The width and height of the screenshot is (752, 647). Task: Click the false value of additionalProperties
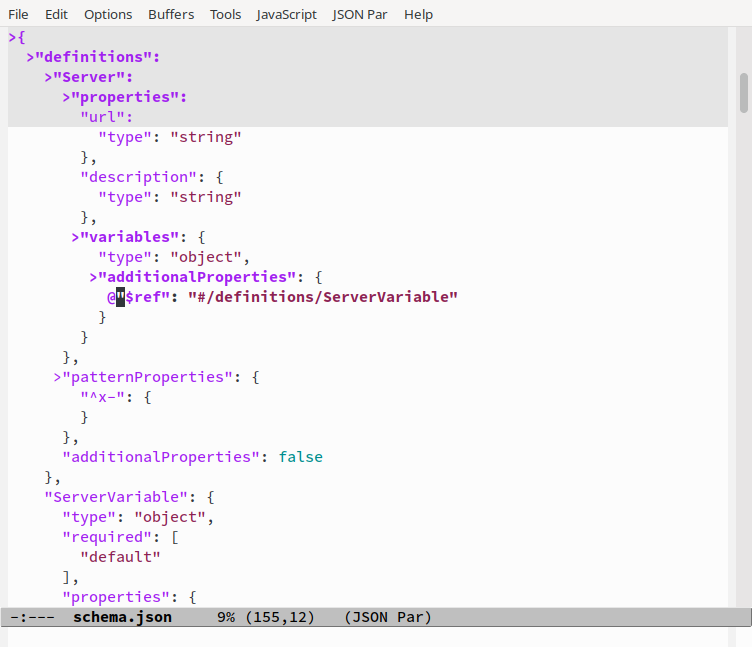pyautogui.click(x=301, y=457)
